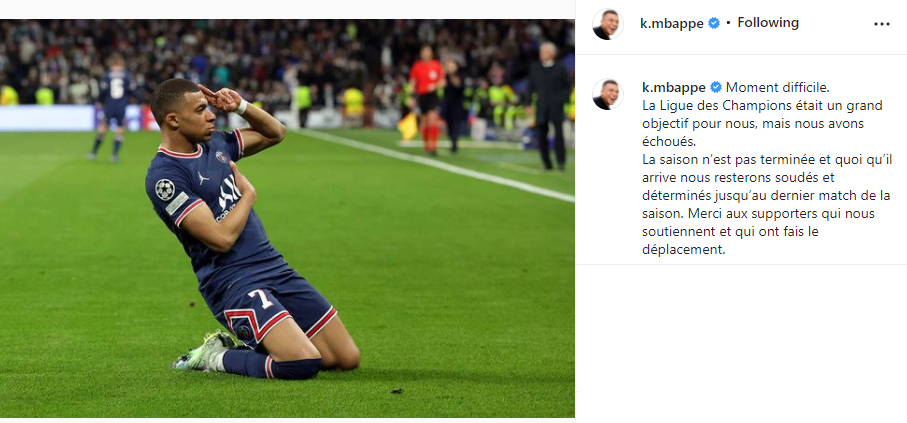
Task: Click the verified badge beside header username
Action: point(714,23)
